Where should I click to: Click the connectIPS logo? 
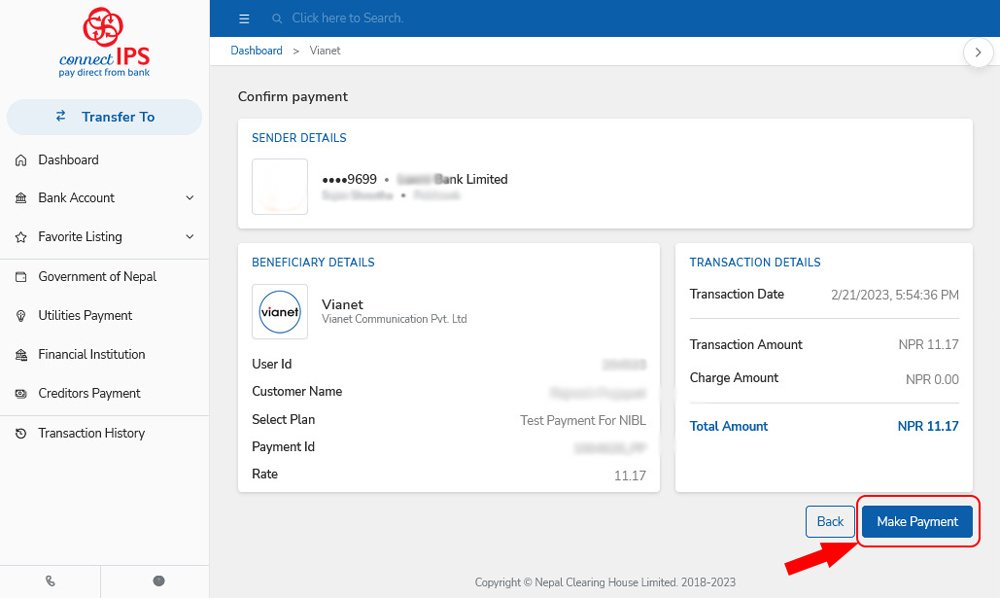[x=104, y=43]
